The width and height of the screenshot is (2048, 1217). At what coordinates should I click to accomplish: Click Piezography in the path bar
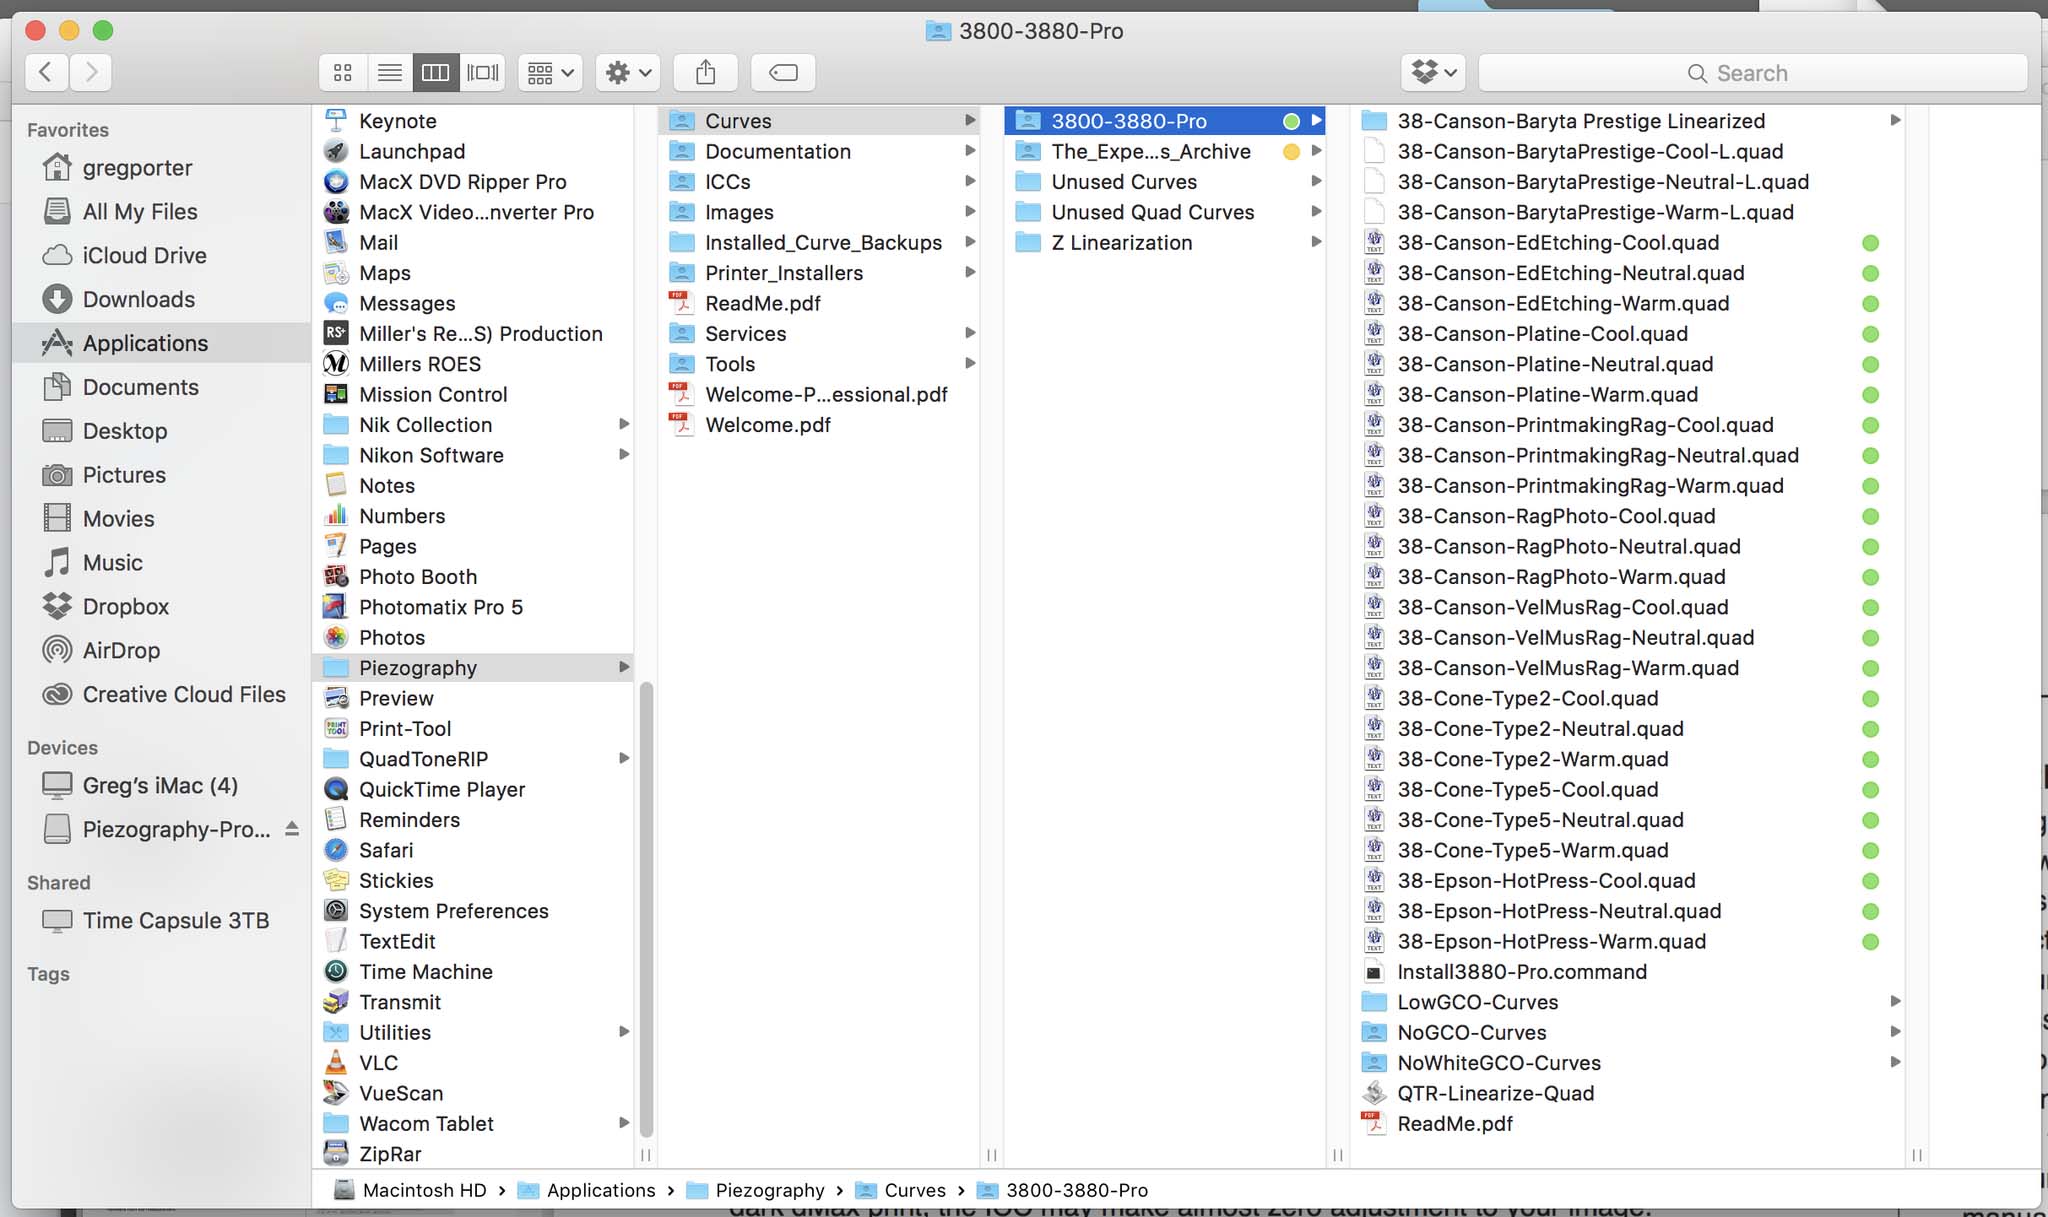tap(768, 1190)
